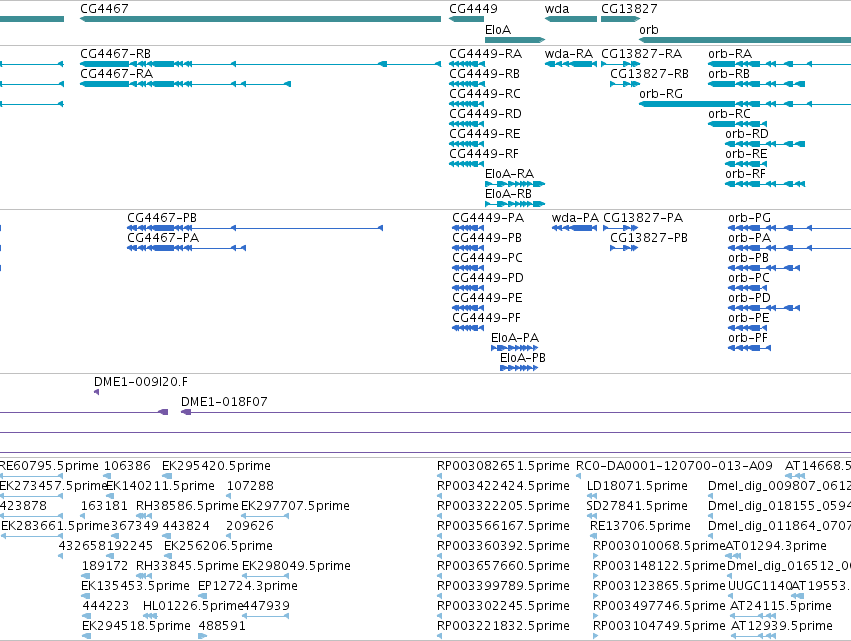Image resolution: width=851 pixels, height=641 pixels.
Task: Click the CG4449-PF protein label
Action: pos(487,318)
